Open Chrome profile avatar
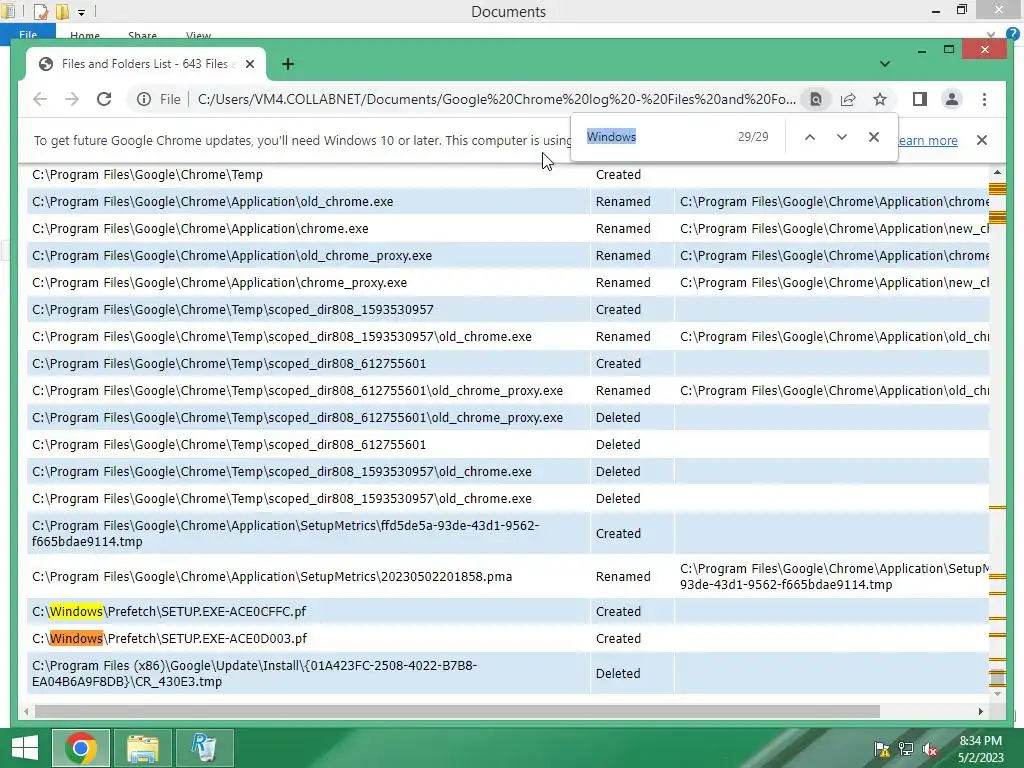This screenshot has width=1024, height=768. point(952,99)
